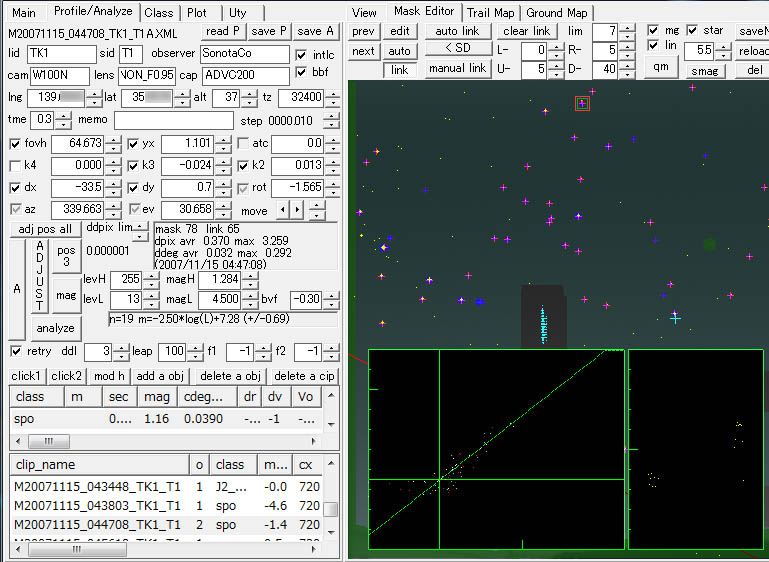Click the move left arrow button
This screenshot has height=562, width=769.
[x=283, y=209]
